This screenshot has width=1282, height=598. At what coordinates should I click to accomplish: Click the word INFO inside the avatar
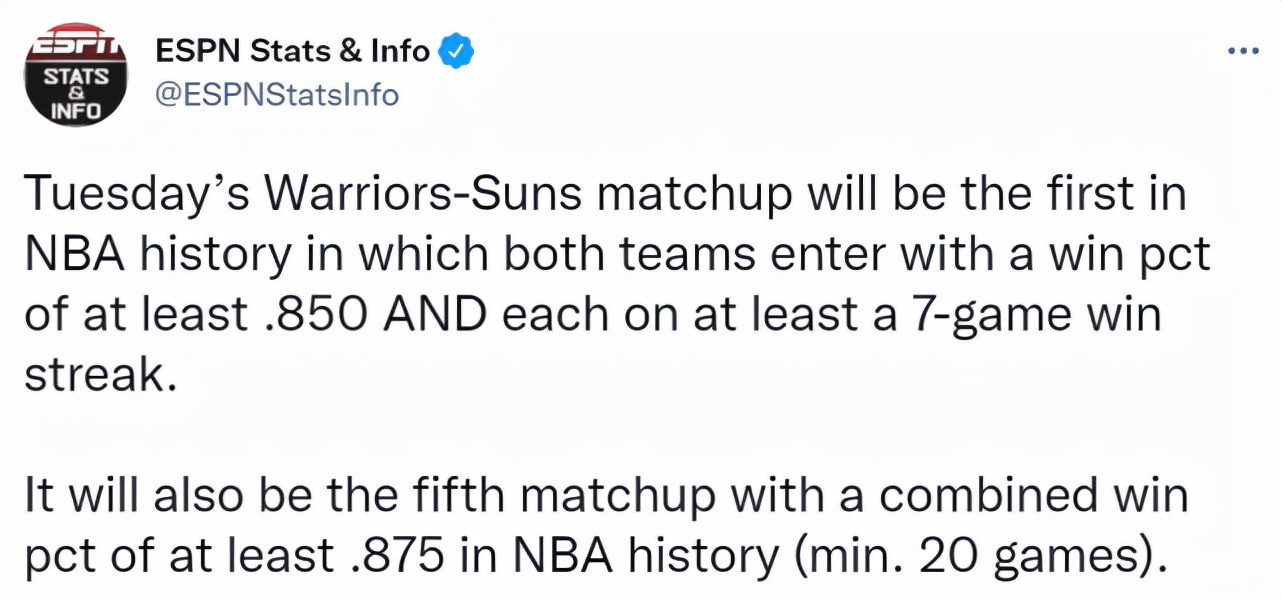(76, 109)
